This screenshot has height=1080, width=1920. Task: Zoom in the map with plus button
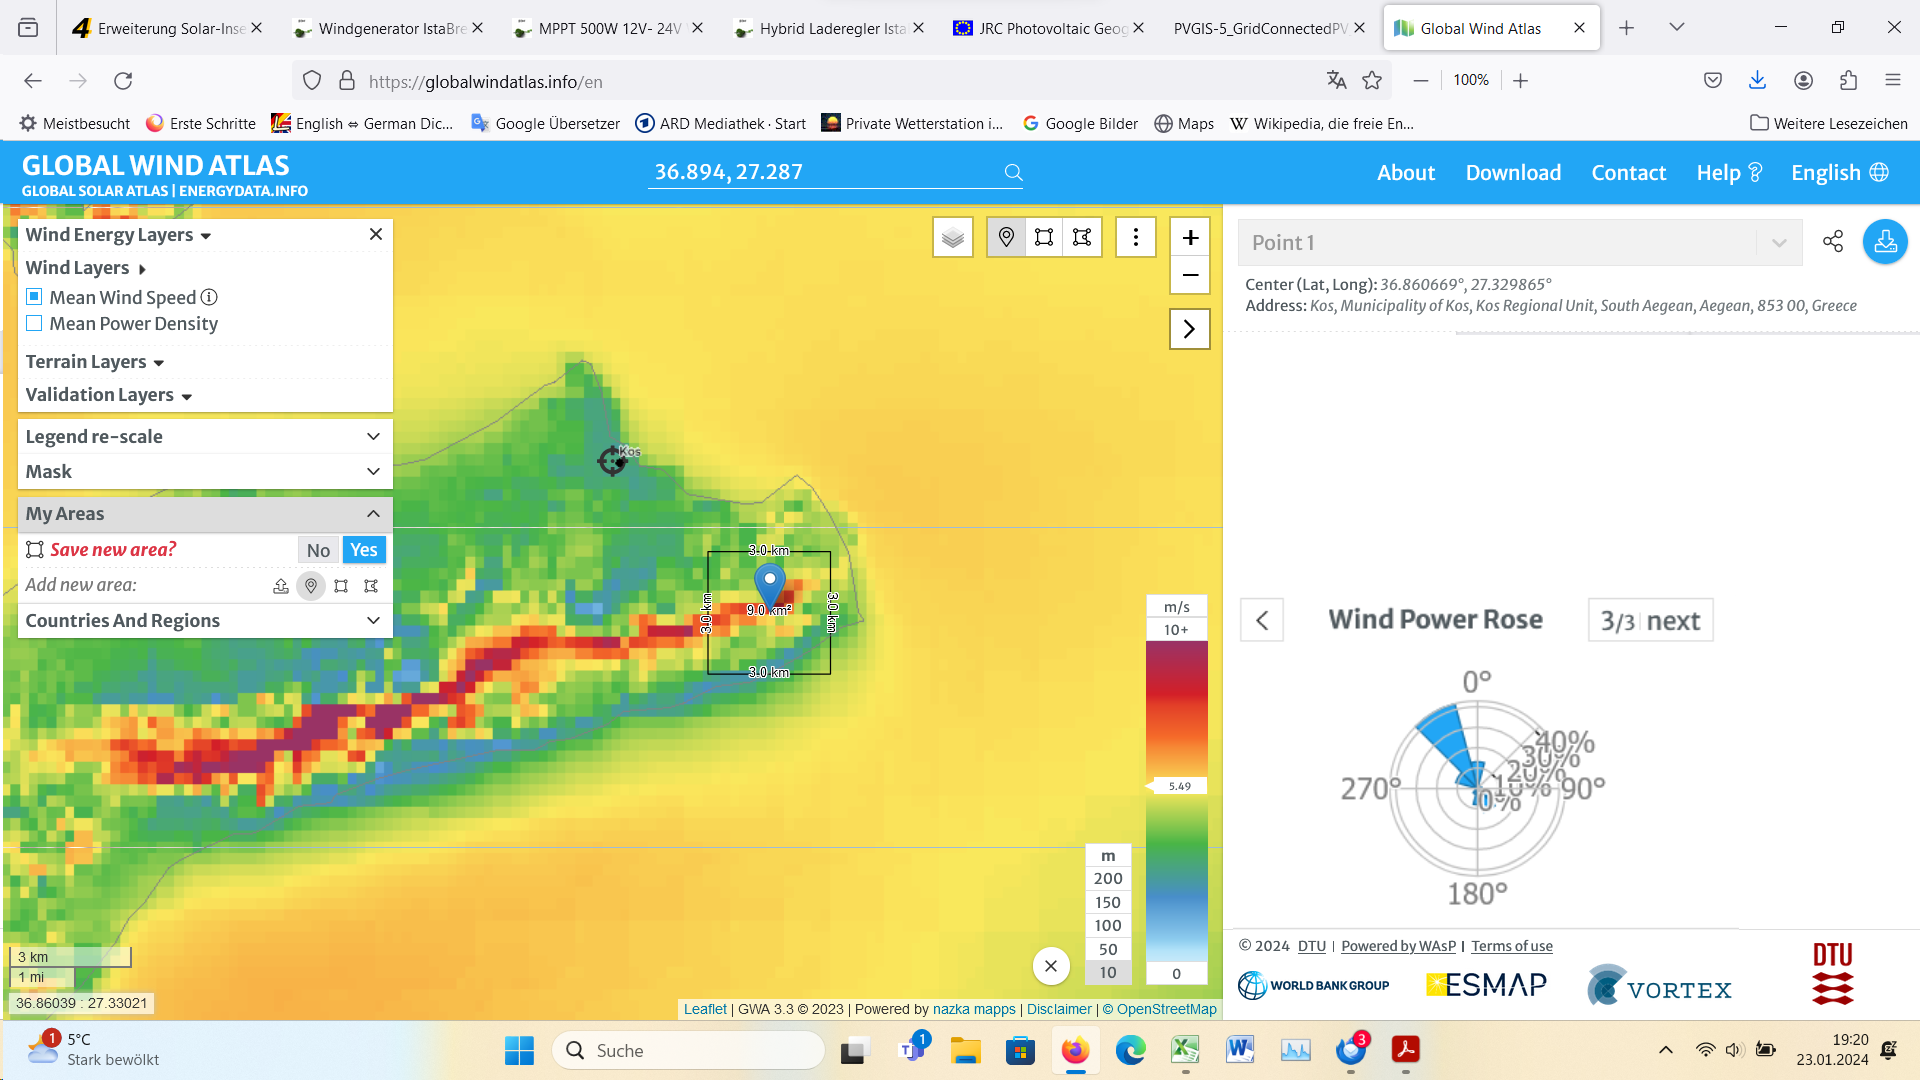click(x=1190, y=238)
